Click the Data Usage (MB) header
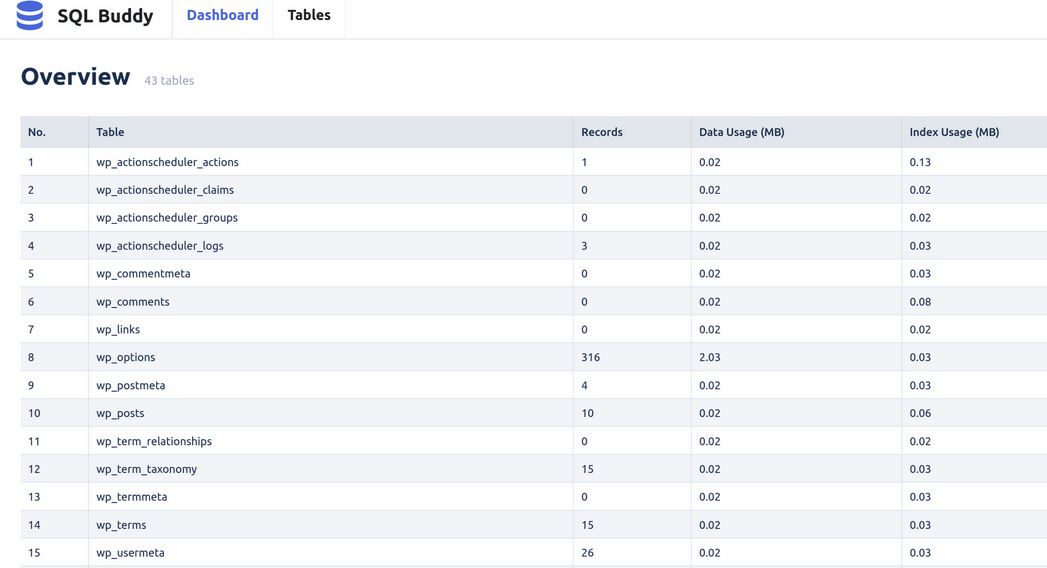The height and width of the screenshot is (568, 1047). pyautogui.click(x=741, y=132)
